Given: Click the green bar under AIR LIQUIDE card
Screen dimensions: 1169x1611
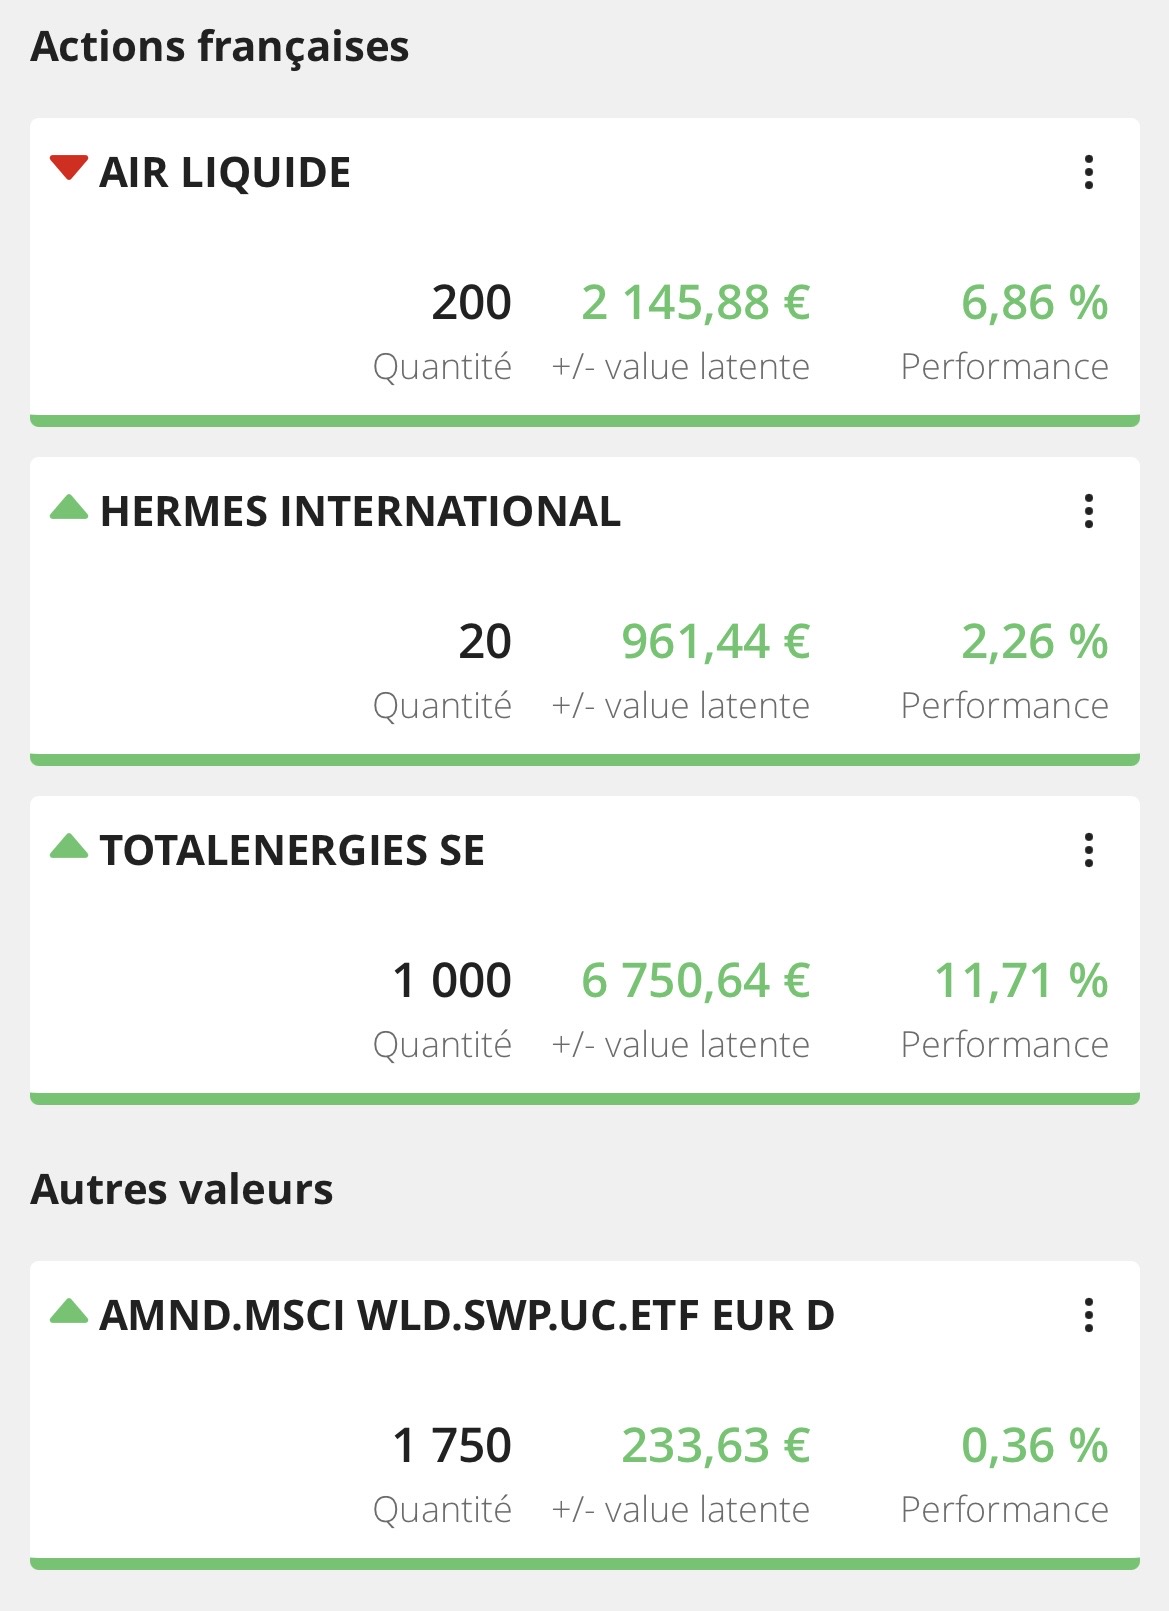Looking at the screenshot, I should pos(585,421).
